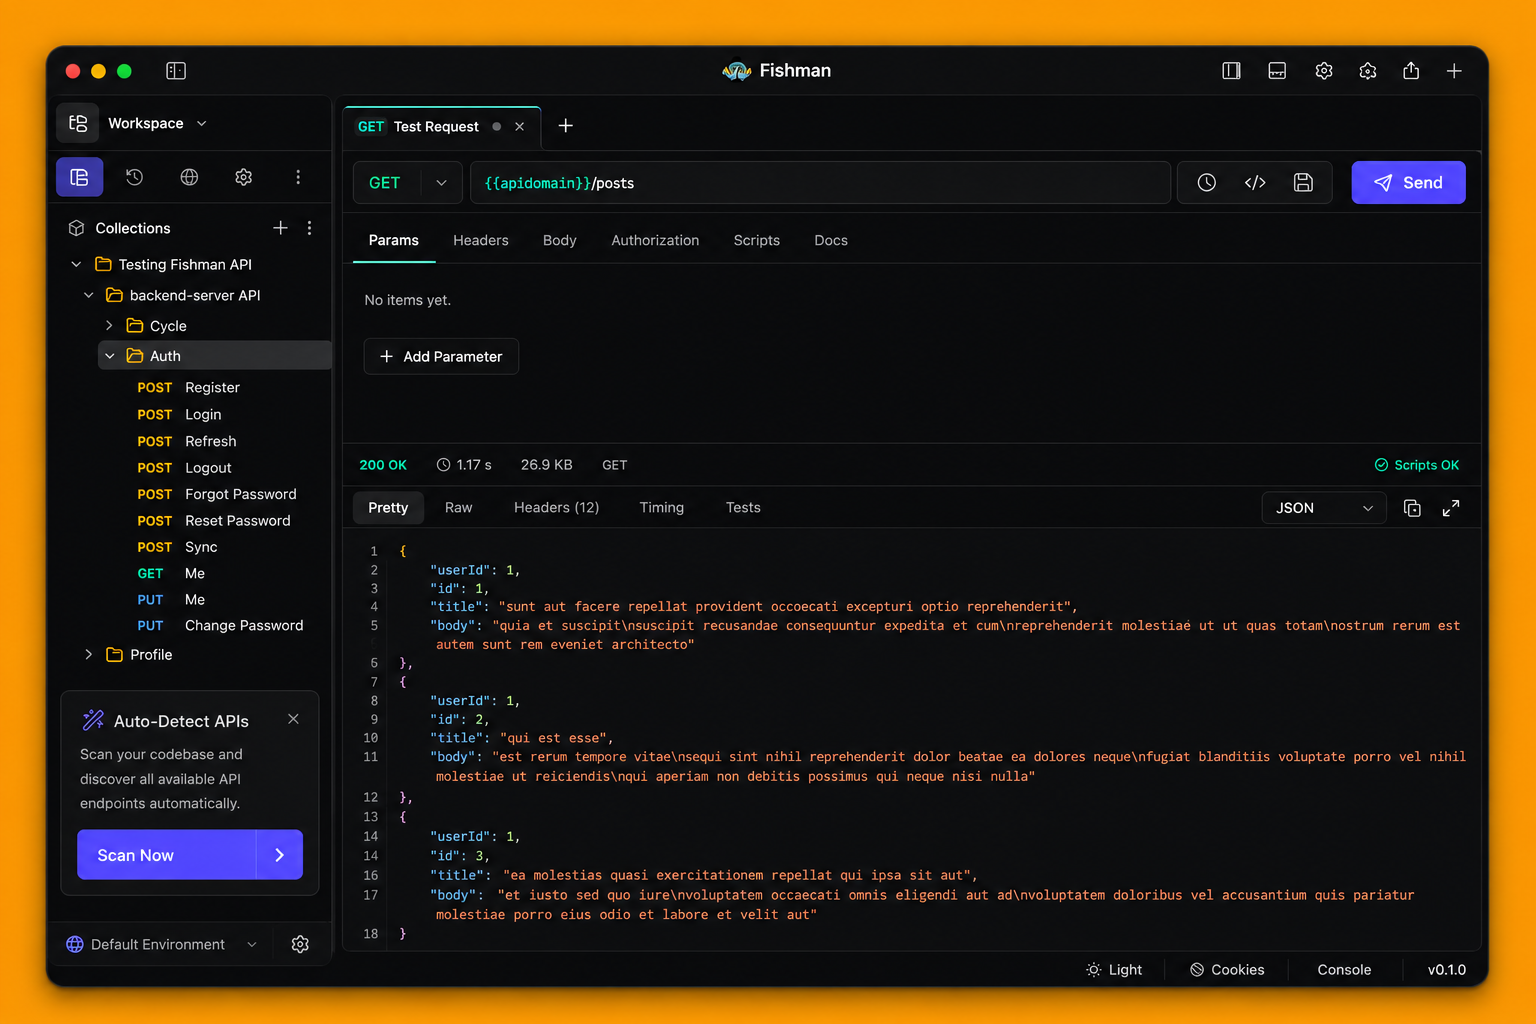Open the Authorization tab
The image size is (1536, 1024).
pos(655,241)
